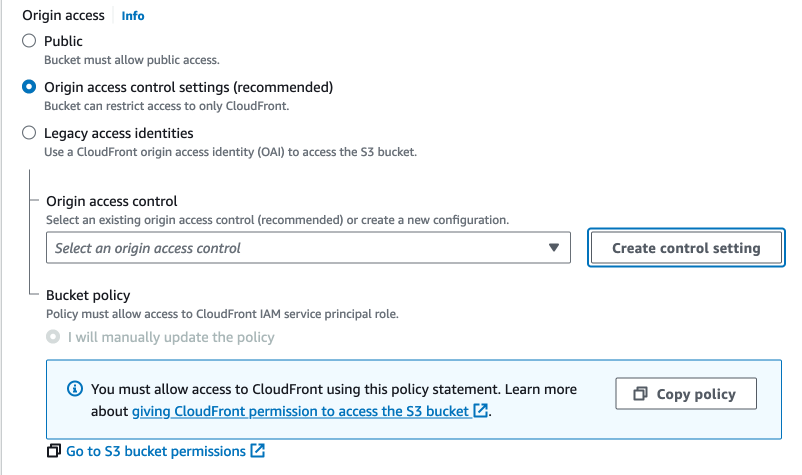The height and width of the screenshot is (475, 802).
Task: Open the giving CloudFront permission link
Action: pyautogui.click(x=300, y=411)
